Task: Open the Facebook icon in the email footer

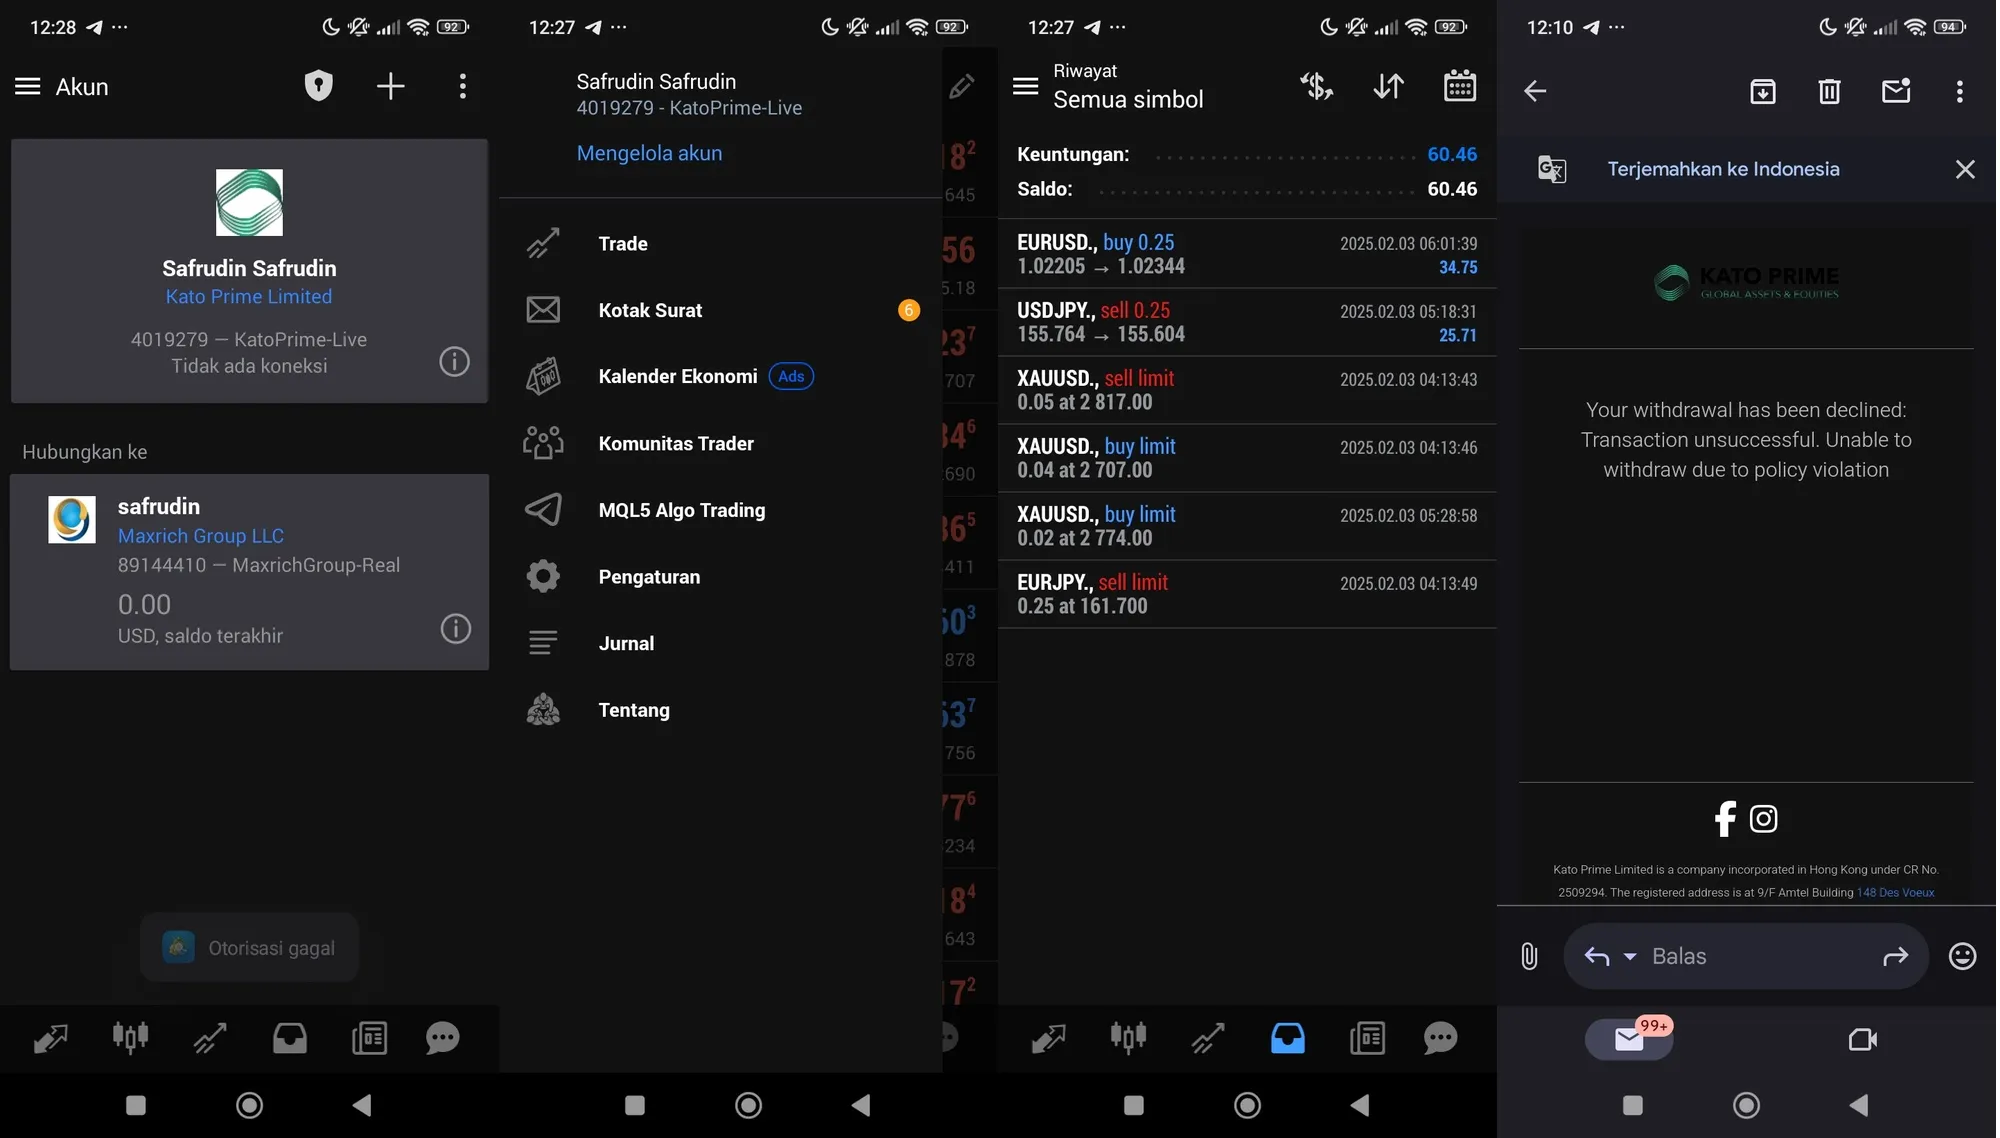Action: tap(1725, 819)
